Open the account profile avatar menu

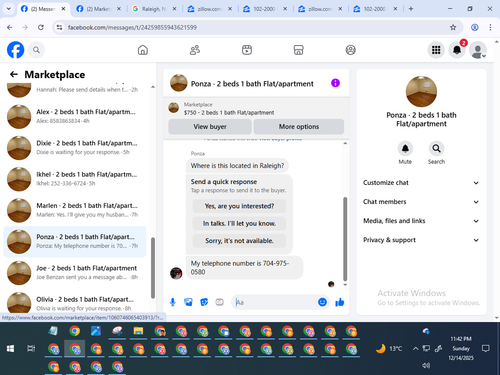[x=478, y=50]
